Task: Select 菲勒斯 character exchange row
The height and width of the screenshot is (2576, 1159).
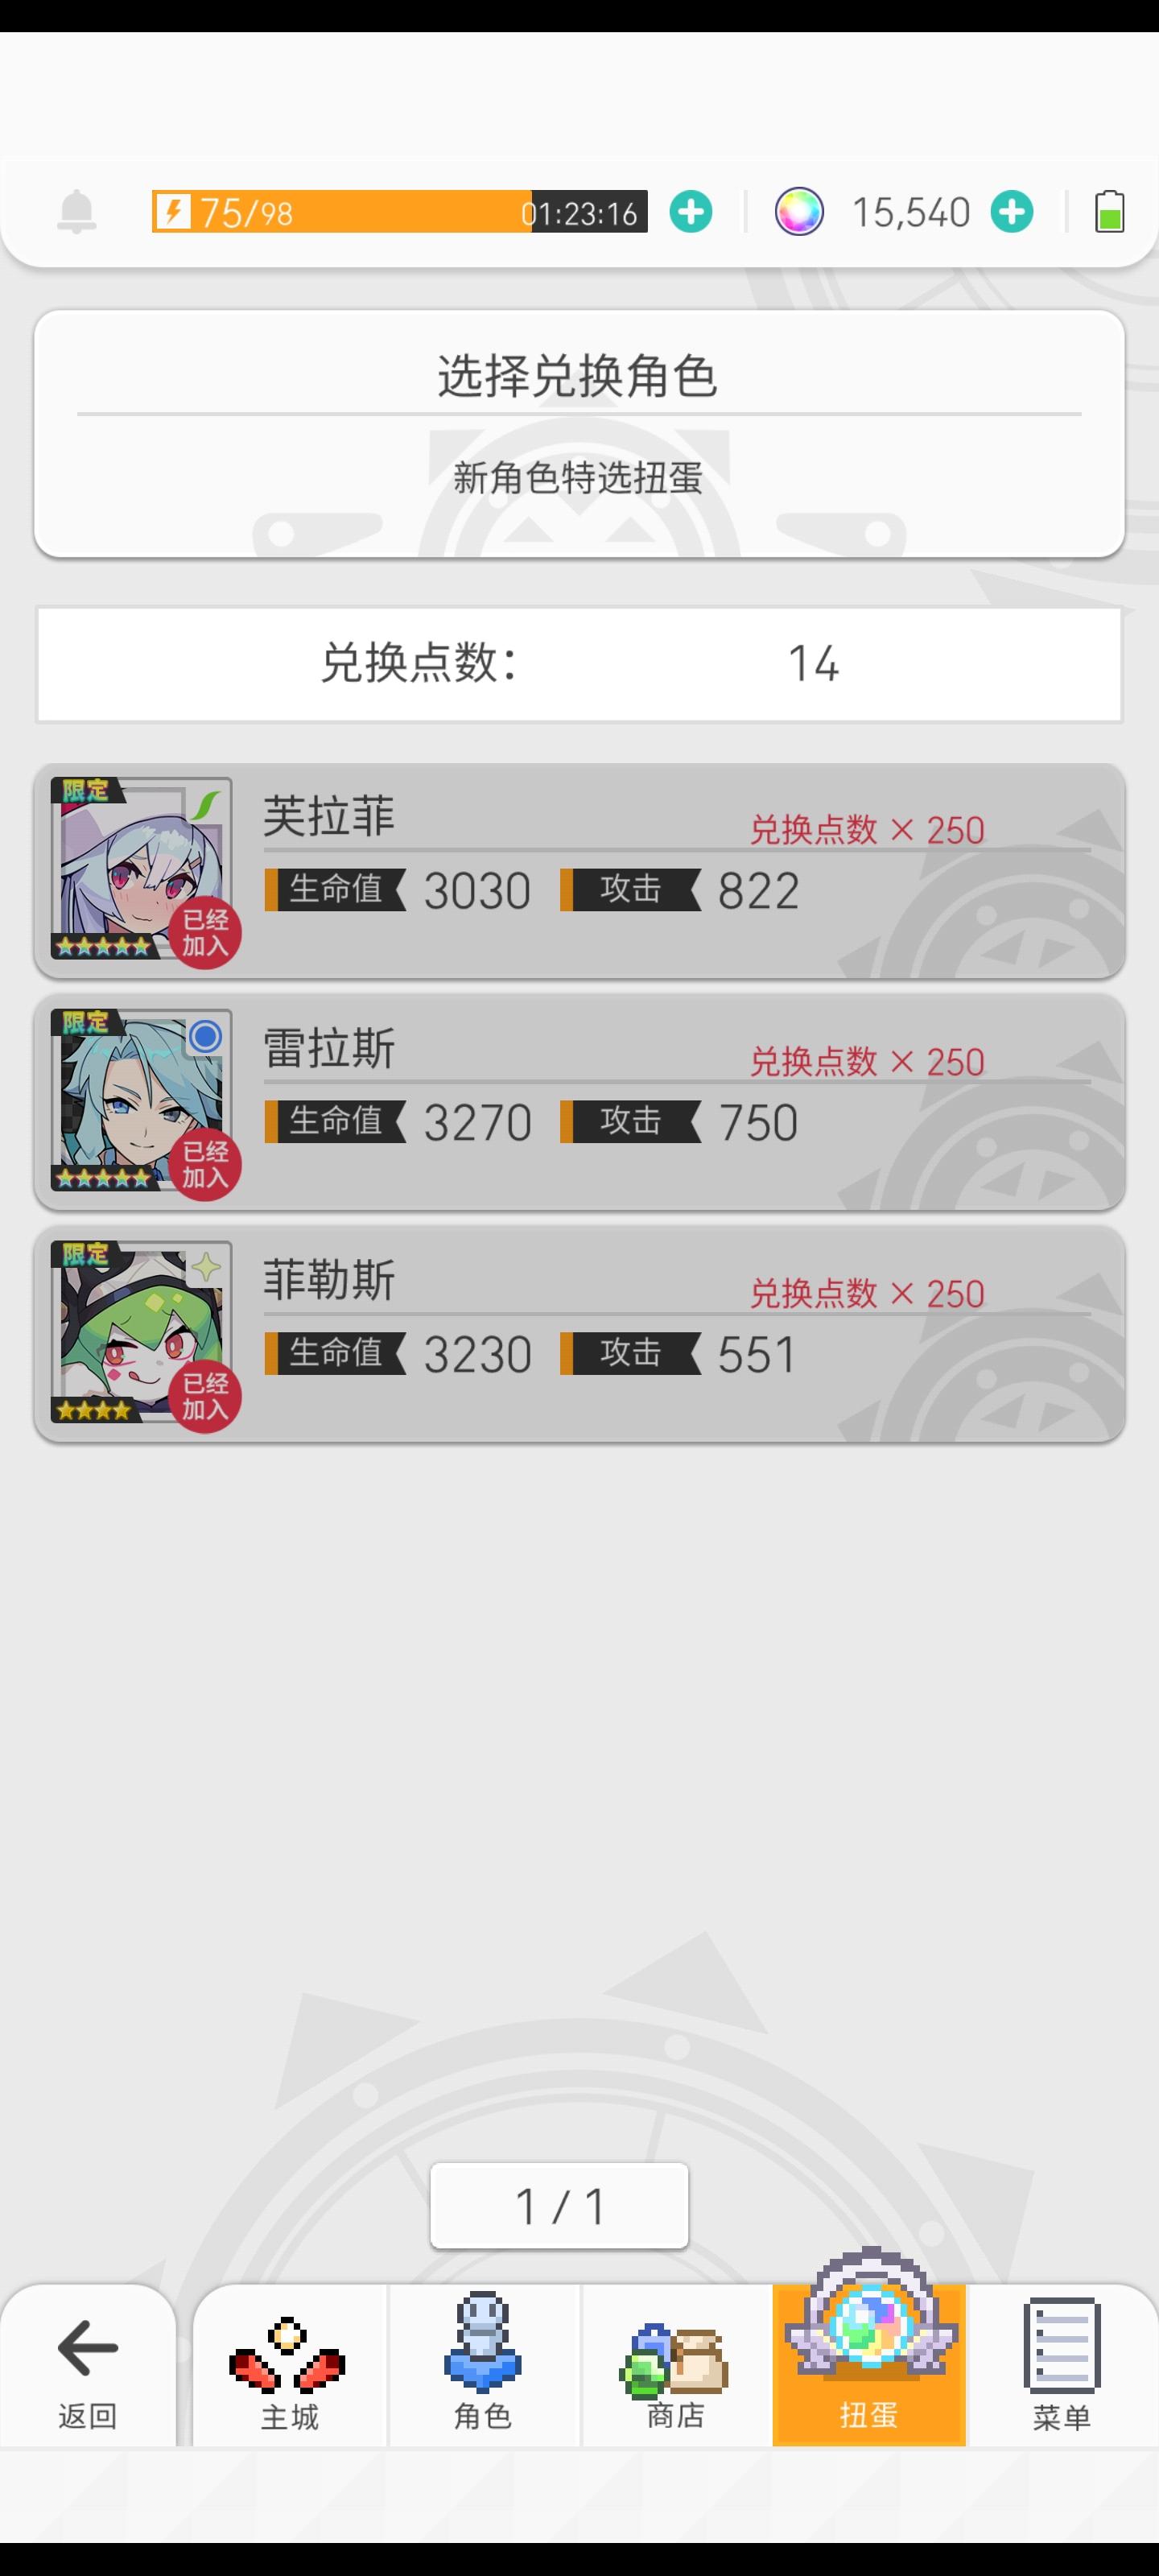Action: click(x=579, y=1335)
